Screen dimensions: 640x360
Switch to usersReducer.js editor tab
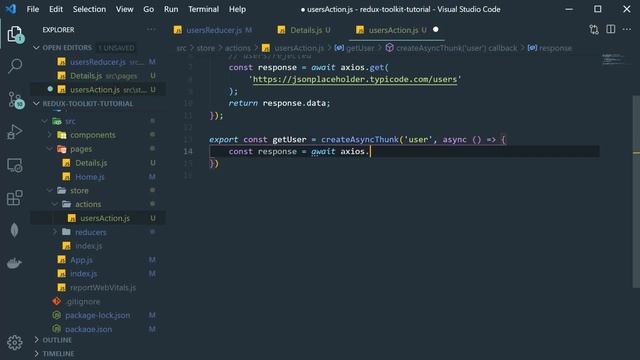click(213, 30)
